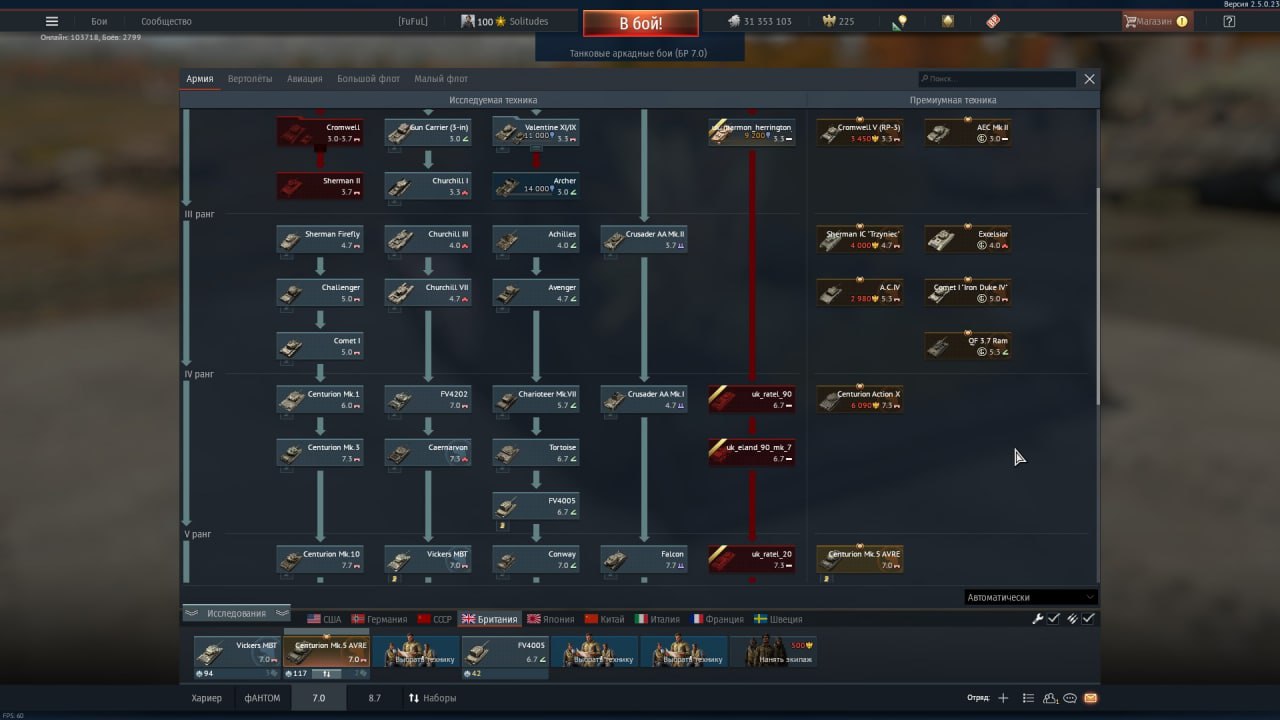Select Tortoise vehicle card

pyautogui.click(x=536, y=452)
